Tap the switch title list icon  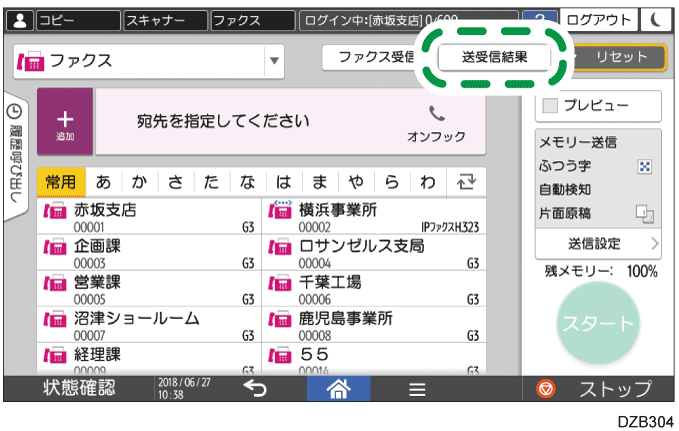pos(466,182)
